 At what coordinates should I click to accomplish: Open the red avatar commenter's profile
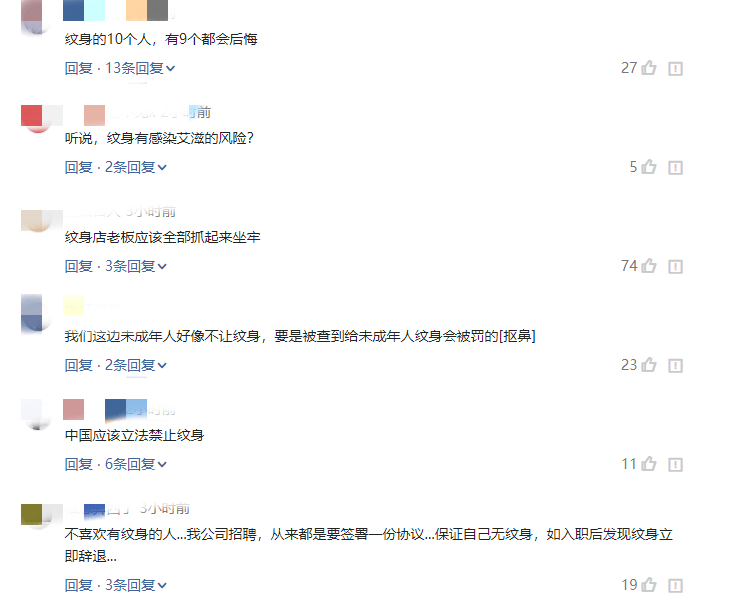37,118
